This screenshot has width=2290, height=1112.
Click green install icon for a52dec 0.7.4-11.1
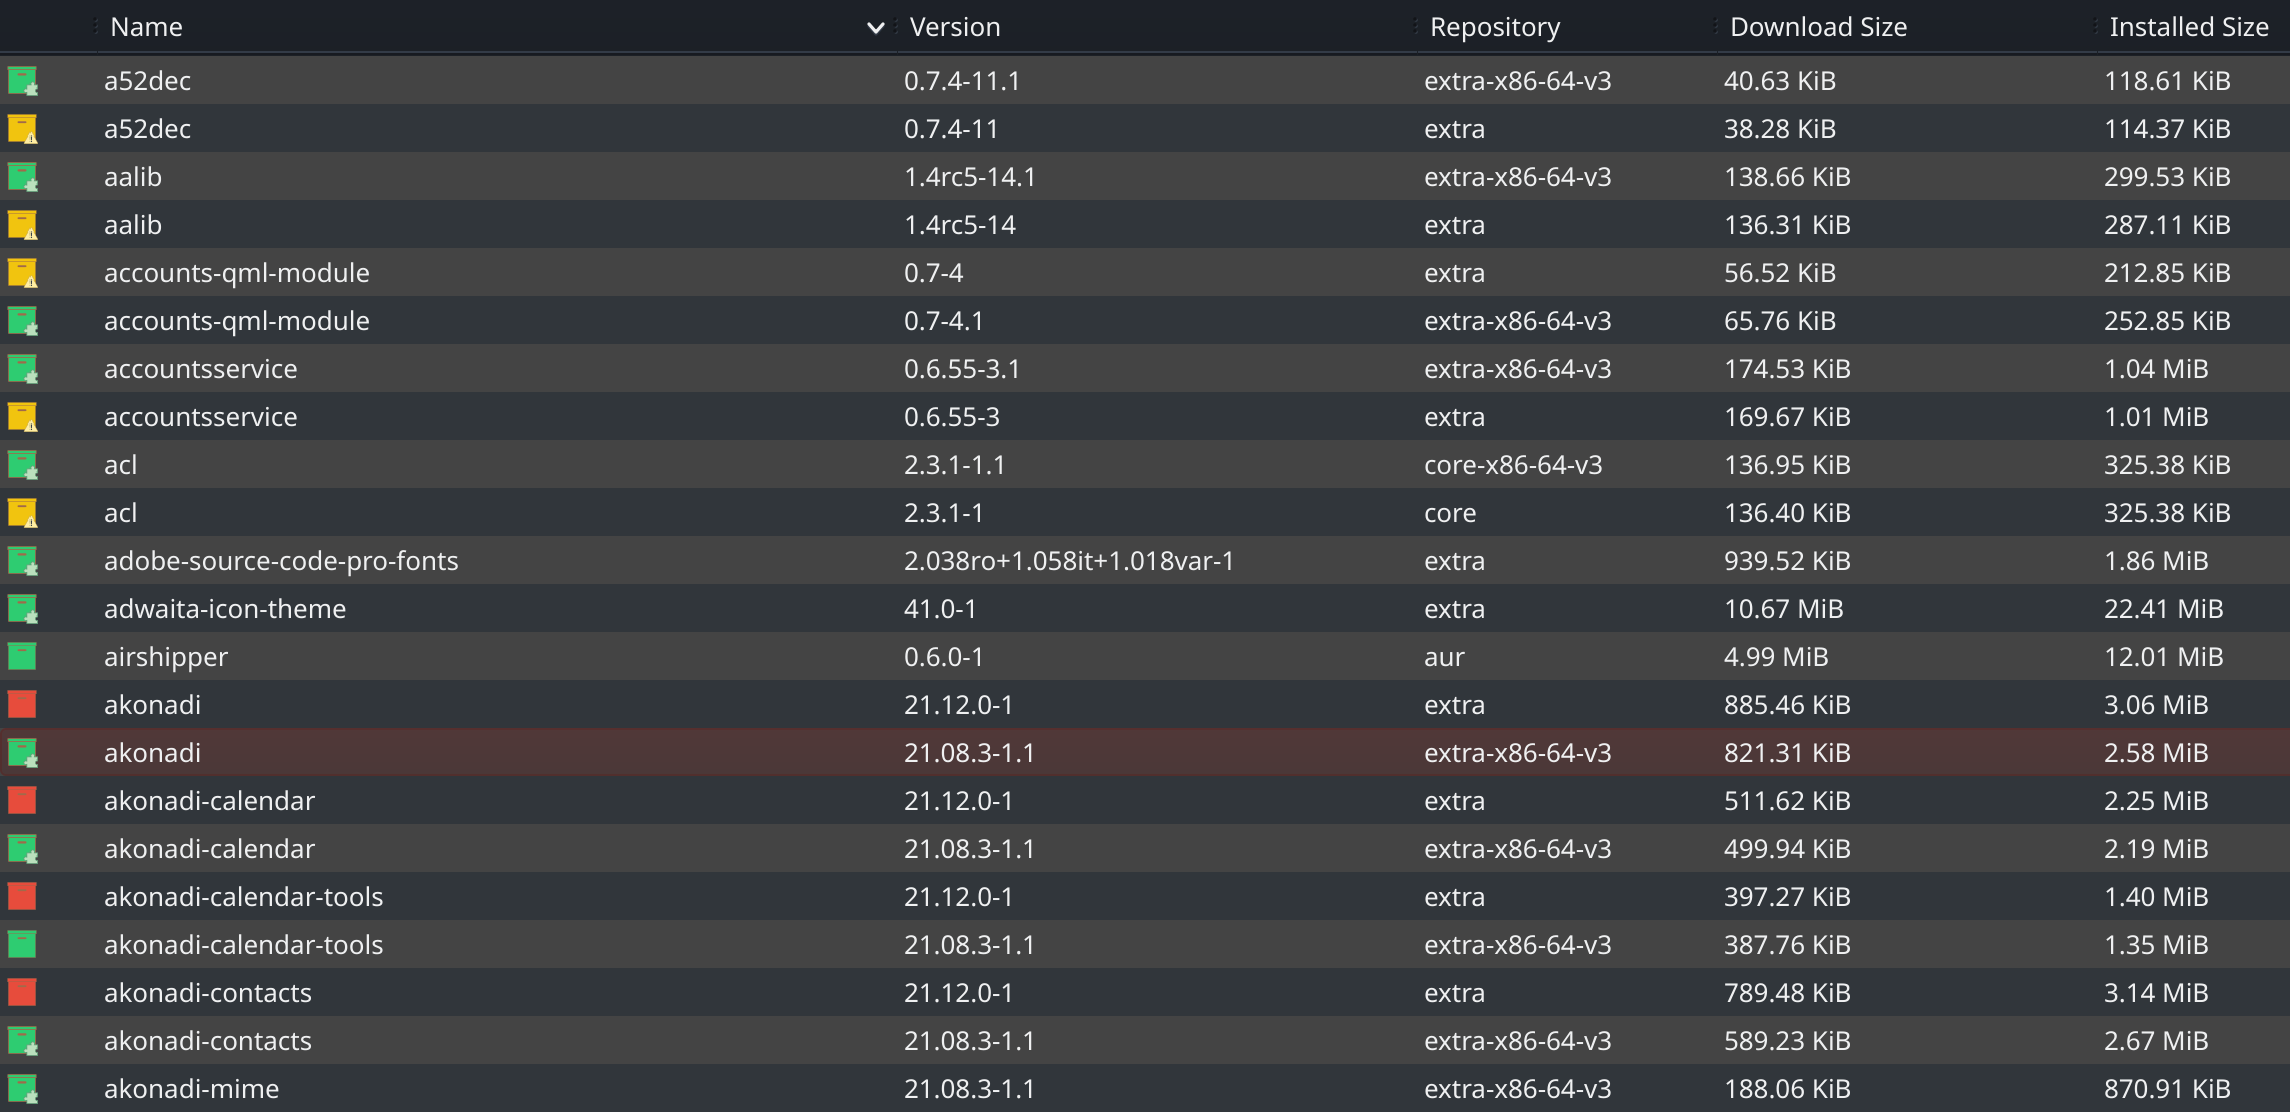[x=23, y=81]
